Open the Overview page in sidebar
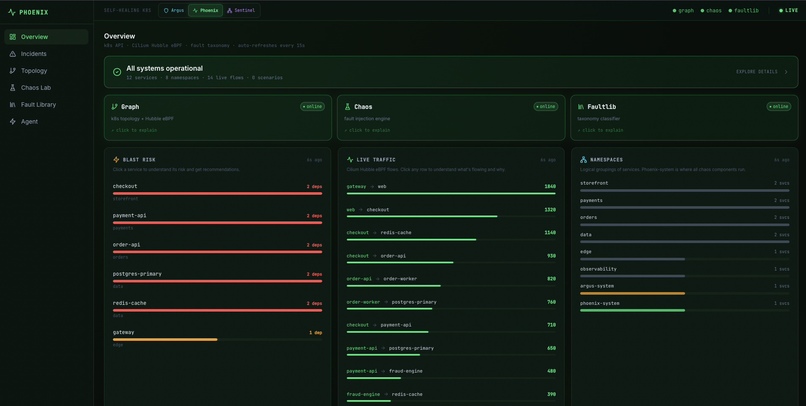 pos(46,37)
